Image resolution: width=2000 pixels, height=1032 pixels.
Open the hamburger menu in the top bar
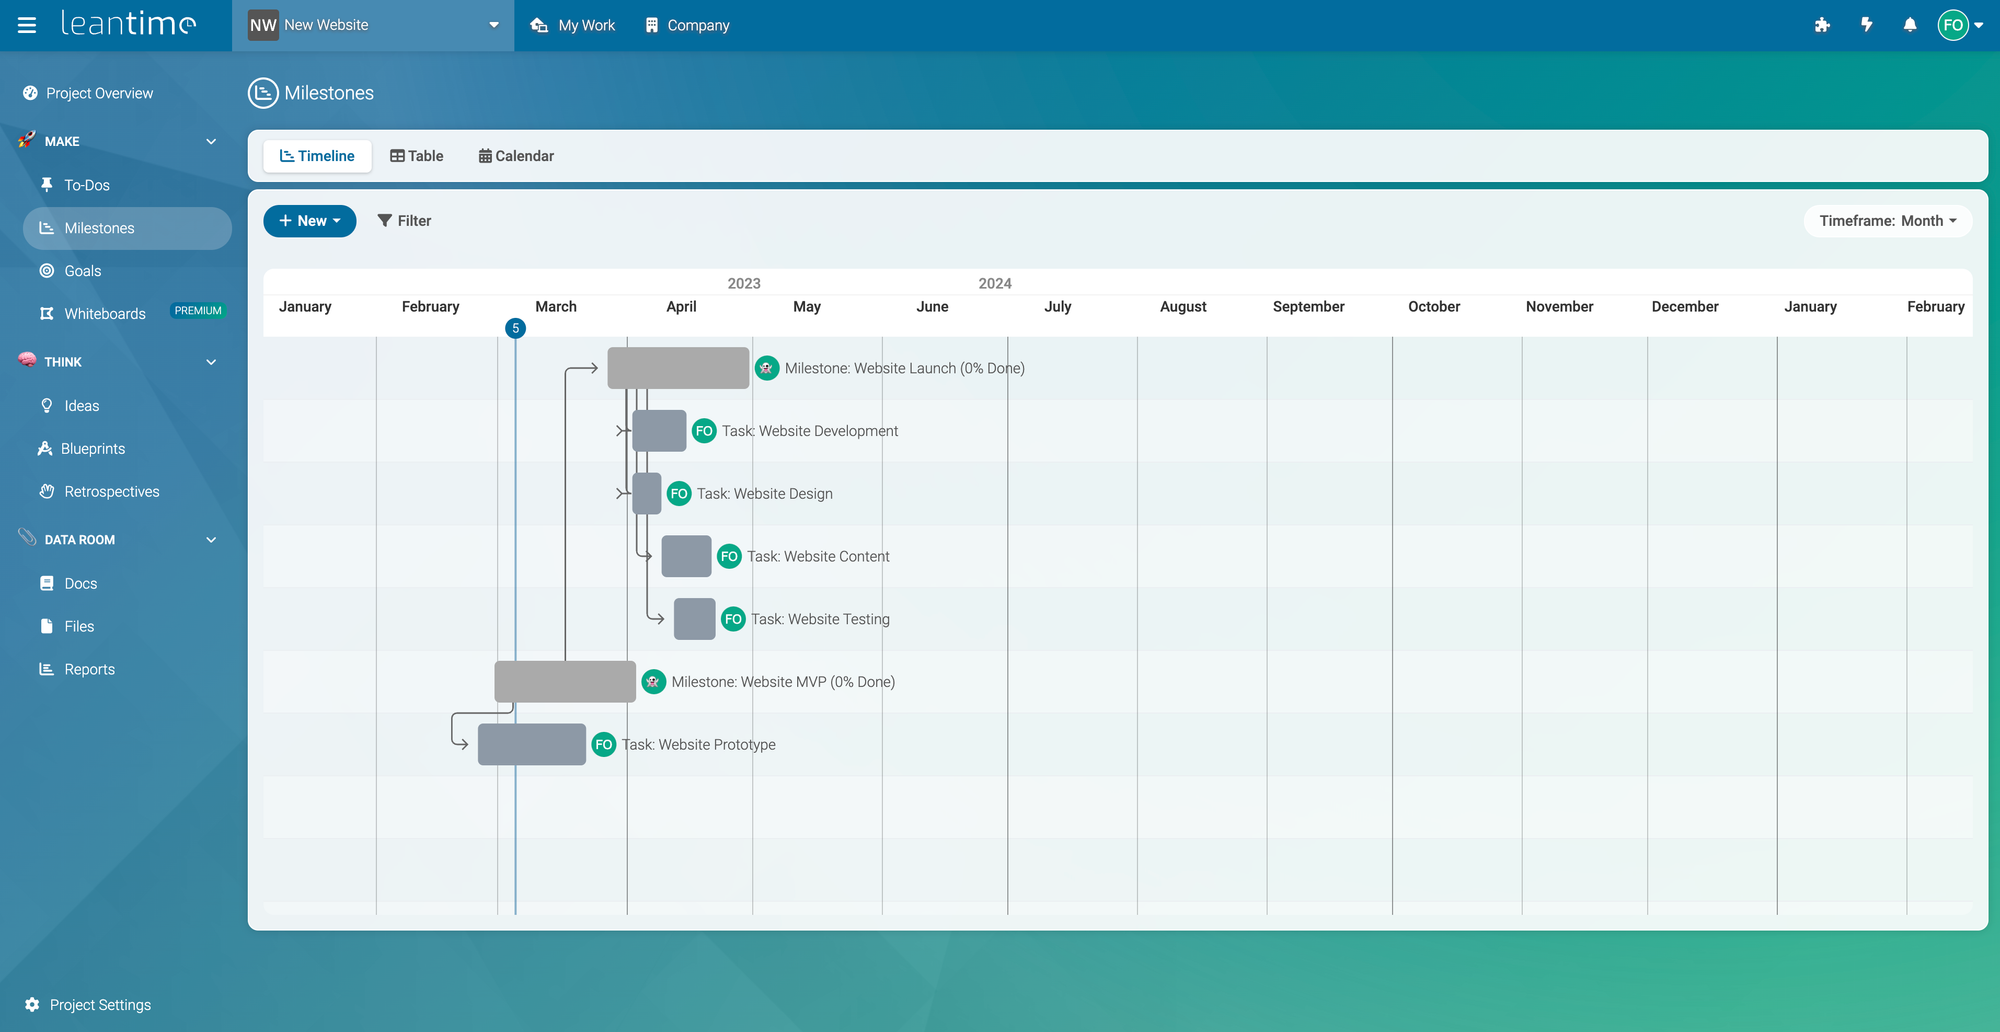point(26,25)
